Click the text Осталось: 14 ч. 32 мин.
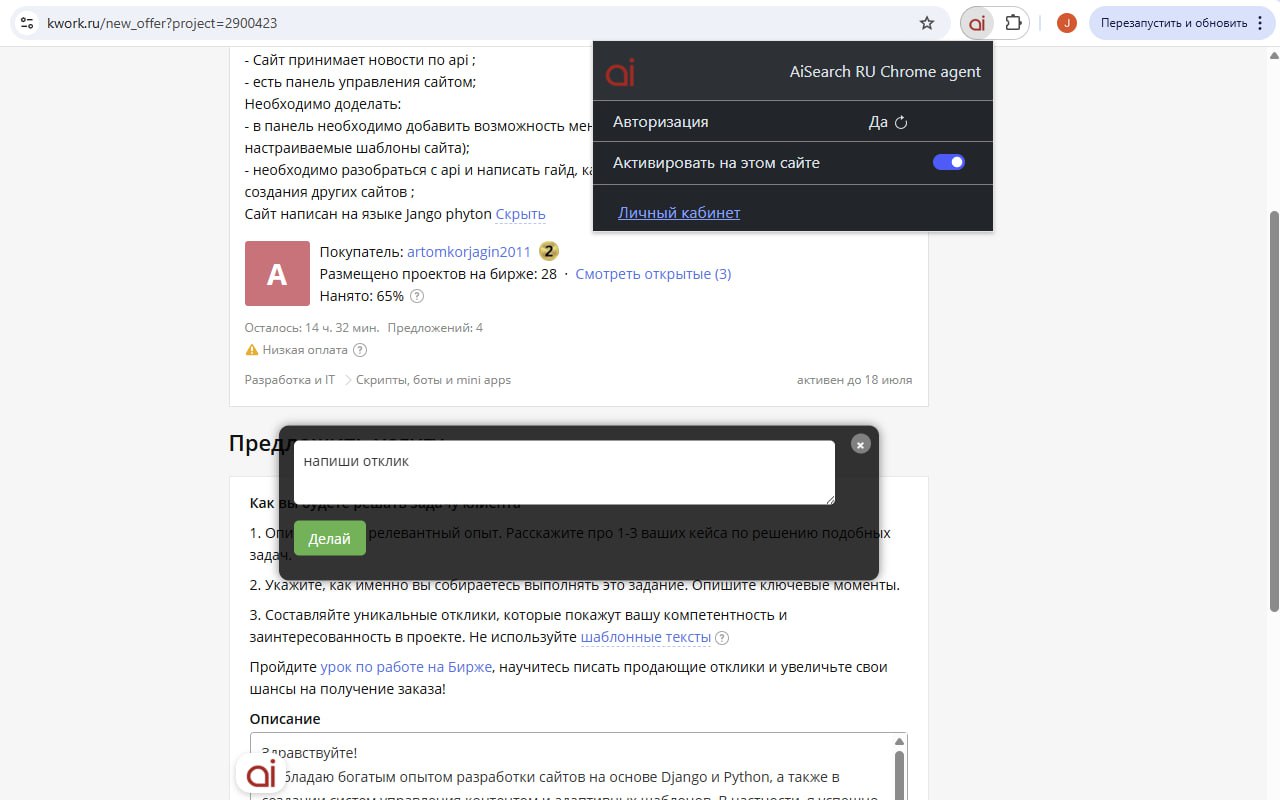The height and width of the screenshot is (800, 1280). pyautogui.click(x=312, y=328)
